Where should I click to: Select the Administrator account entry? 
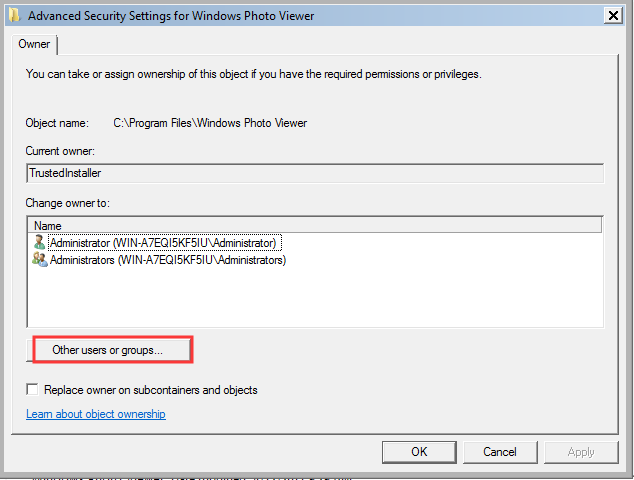click(165, 243)
